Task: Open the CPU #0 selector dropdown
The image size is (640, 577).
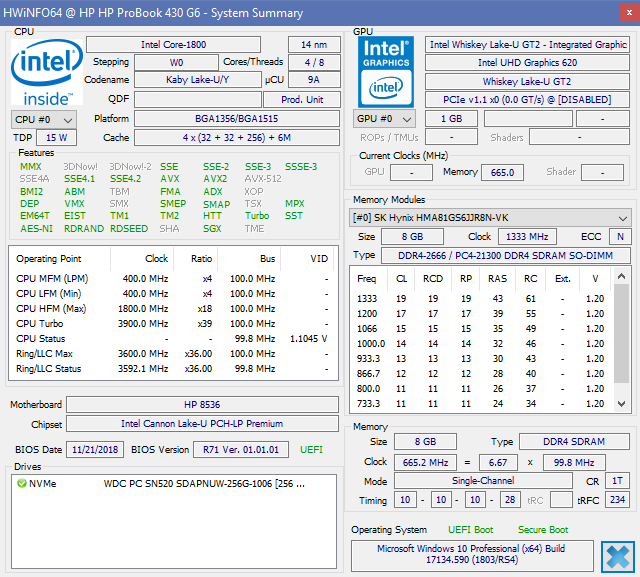Action: click(44, 120)
